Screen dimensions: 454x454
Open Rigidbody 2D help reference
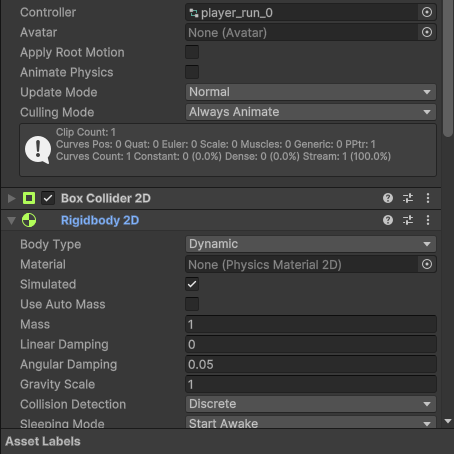pyautogui.click(x=388, y=220)
